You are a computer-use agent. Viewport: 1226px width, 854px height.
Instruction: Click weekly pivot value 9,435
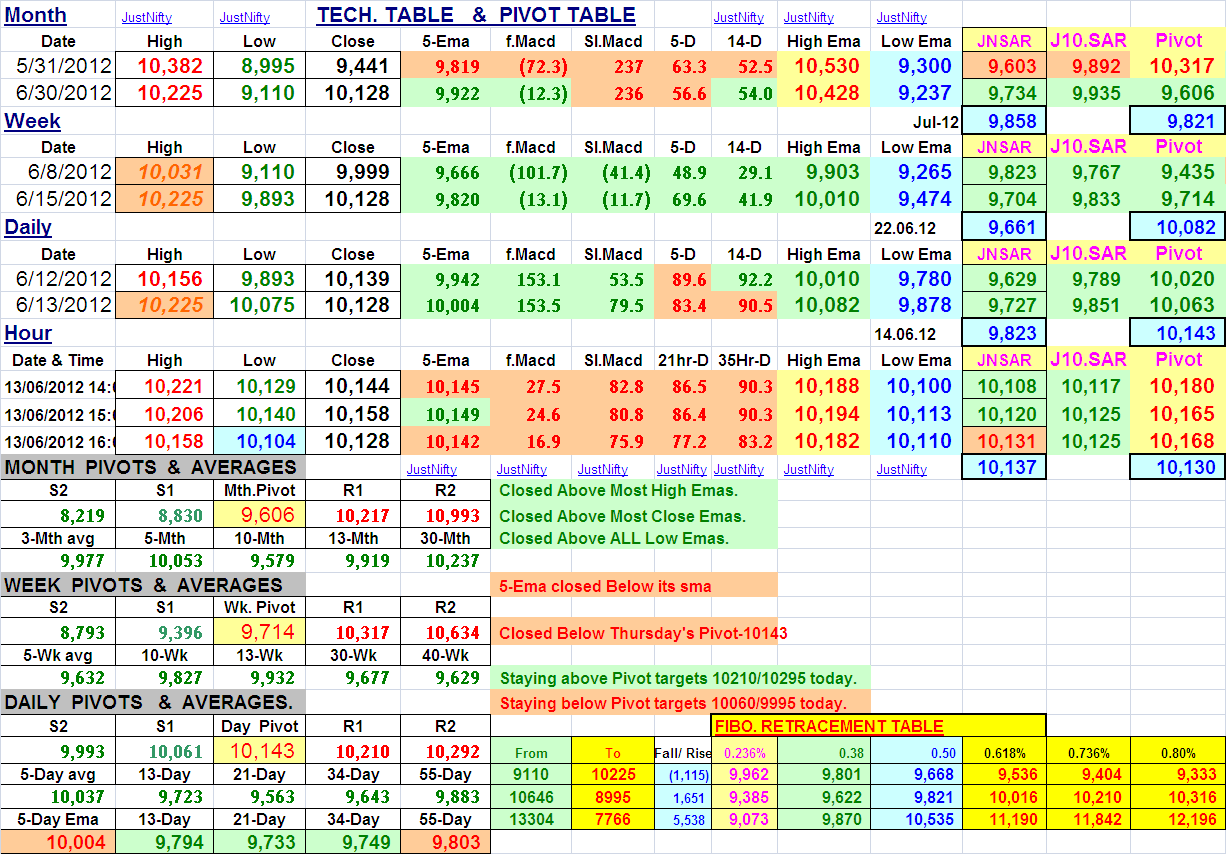[1178, 172]
